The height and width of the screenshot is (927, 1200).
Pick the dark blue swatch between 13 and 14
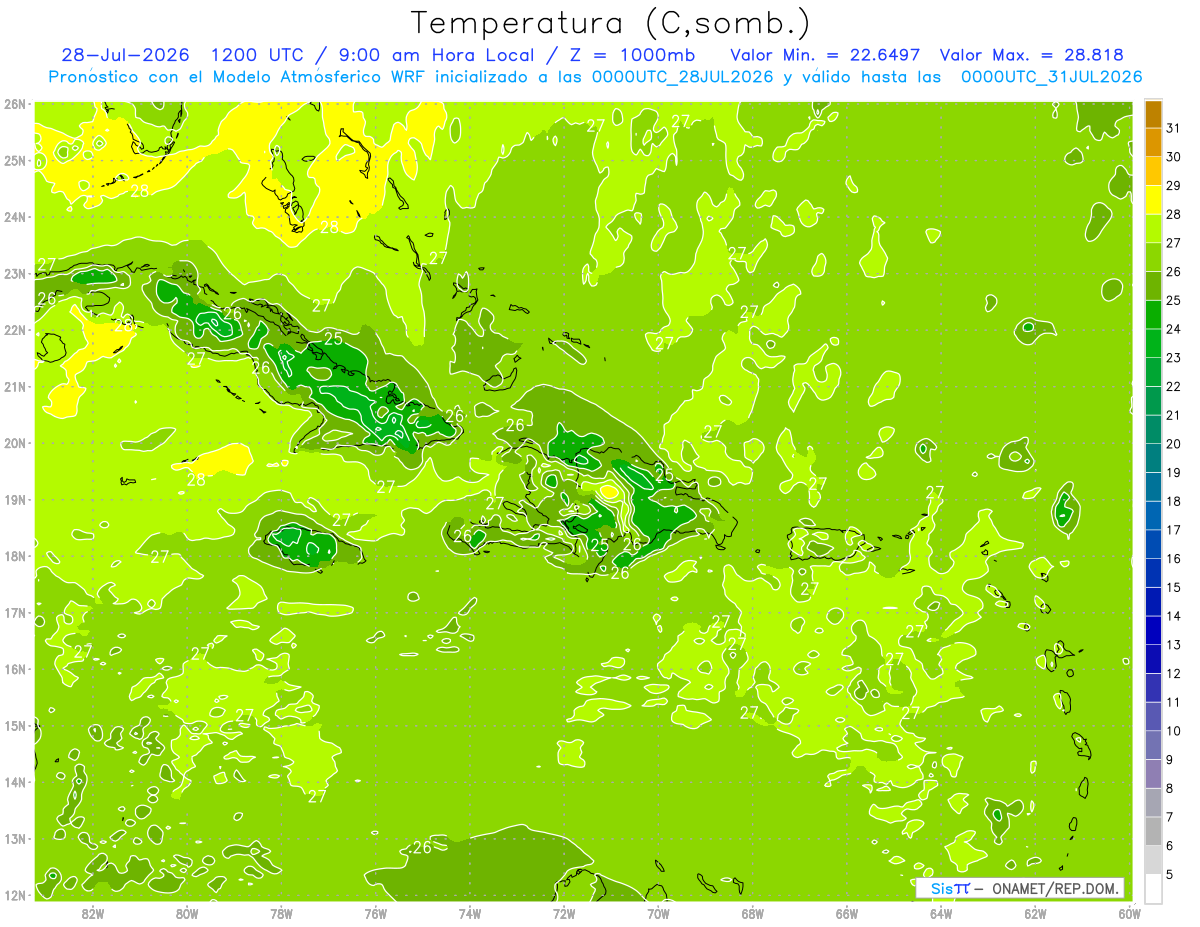coord(1153,631)
